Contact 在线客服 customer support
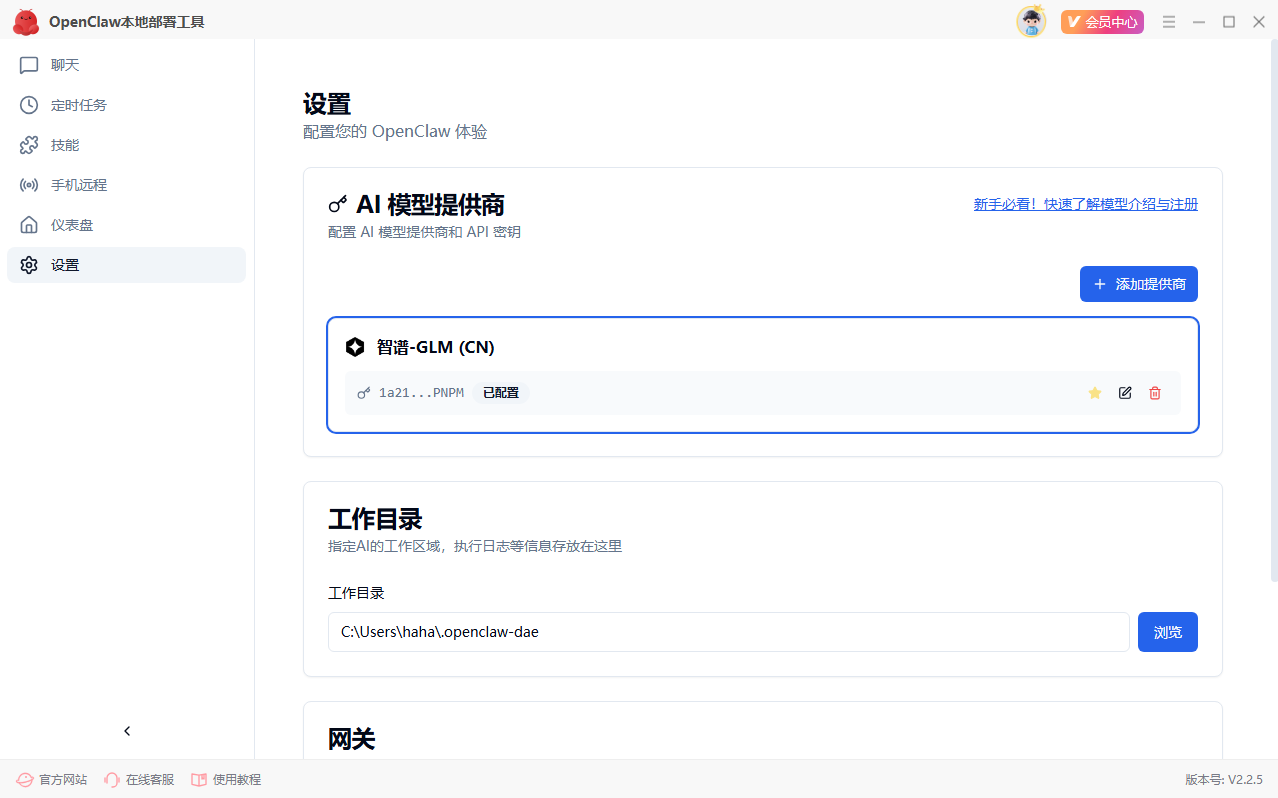Viewport: 1278px width, 798px height. pyautogui.click(x=139, y=779)
